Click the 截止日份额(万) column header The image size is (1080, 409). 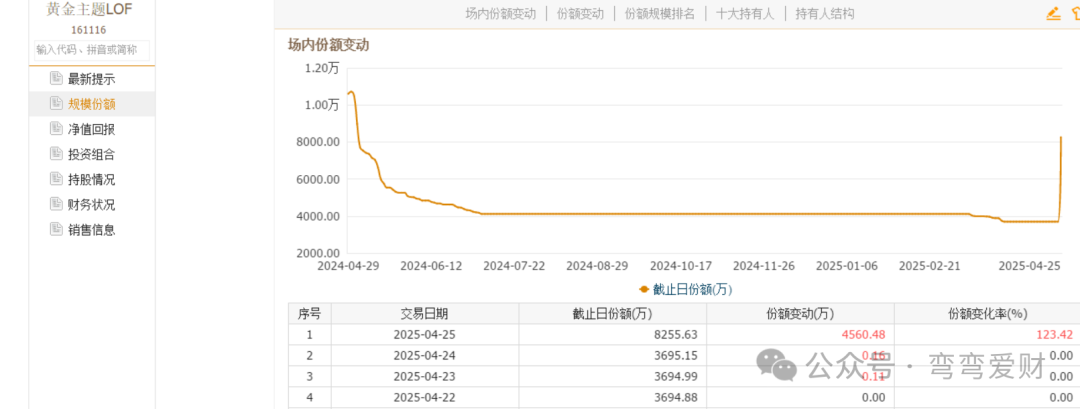point(612,314)
